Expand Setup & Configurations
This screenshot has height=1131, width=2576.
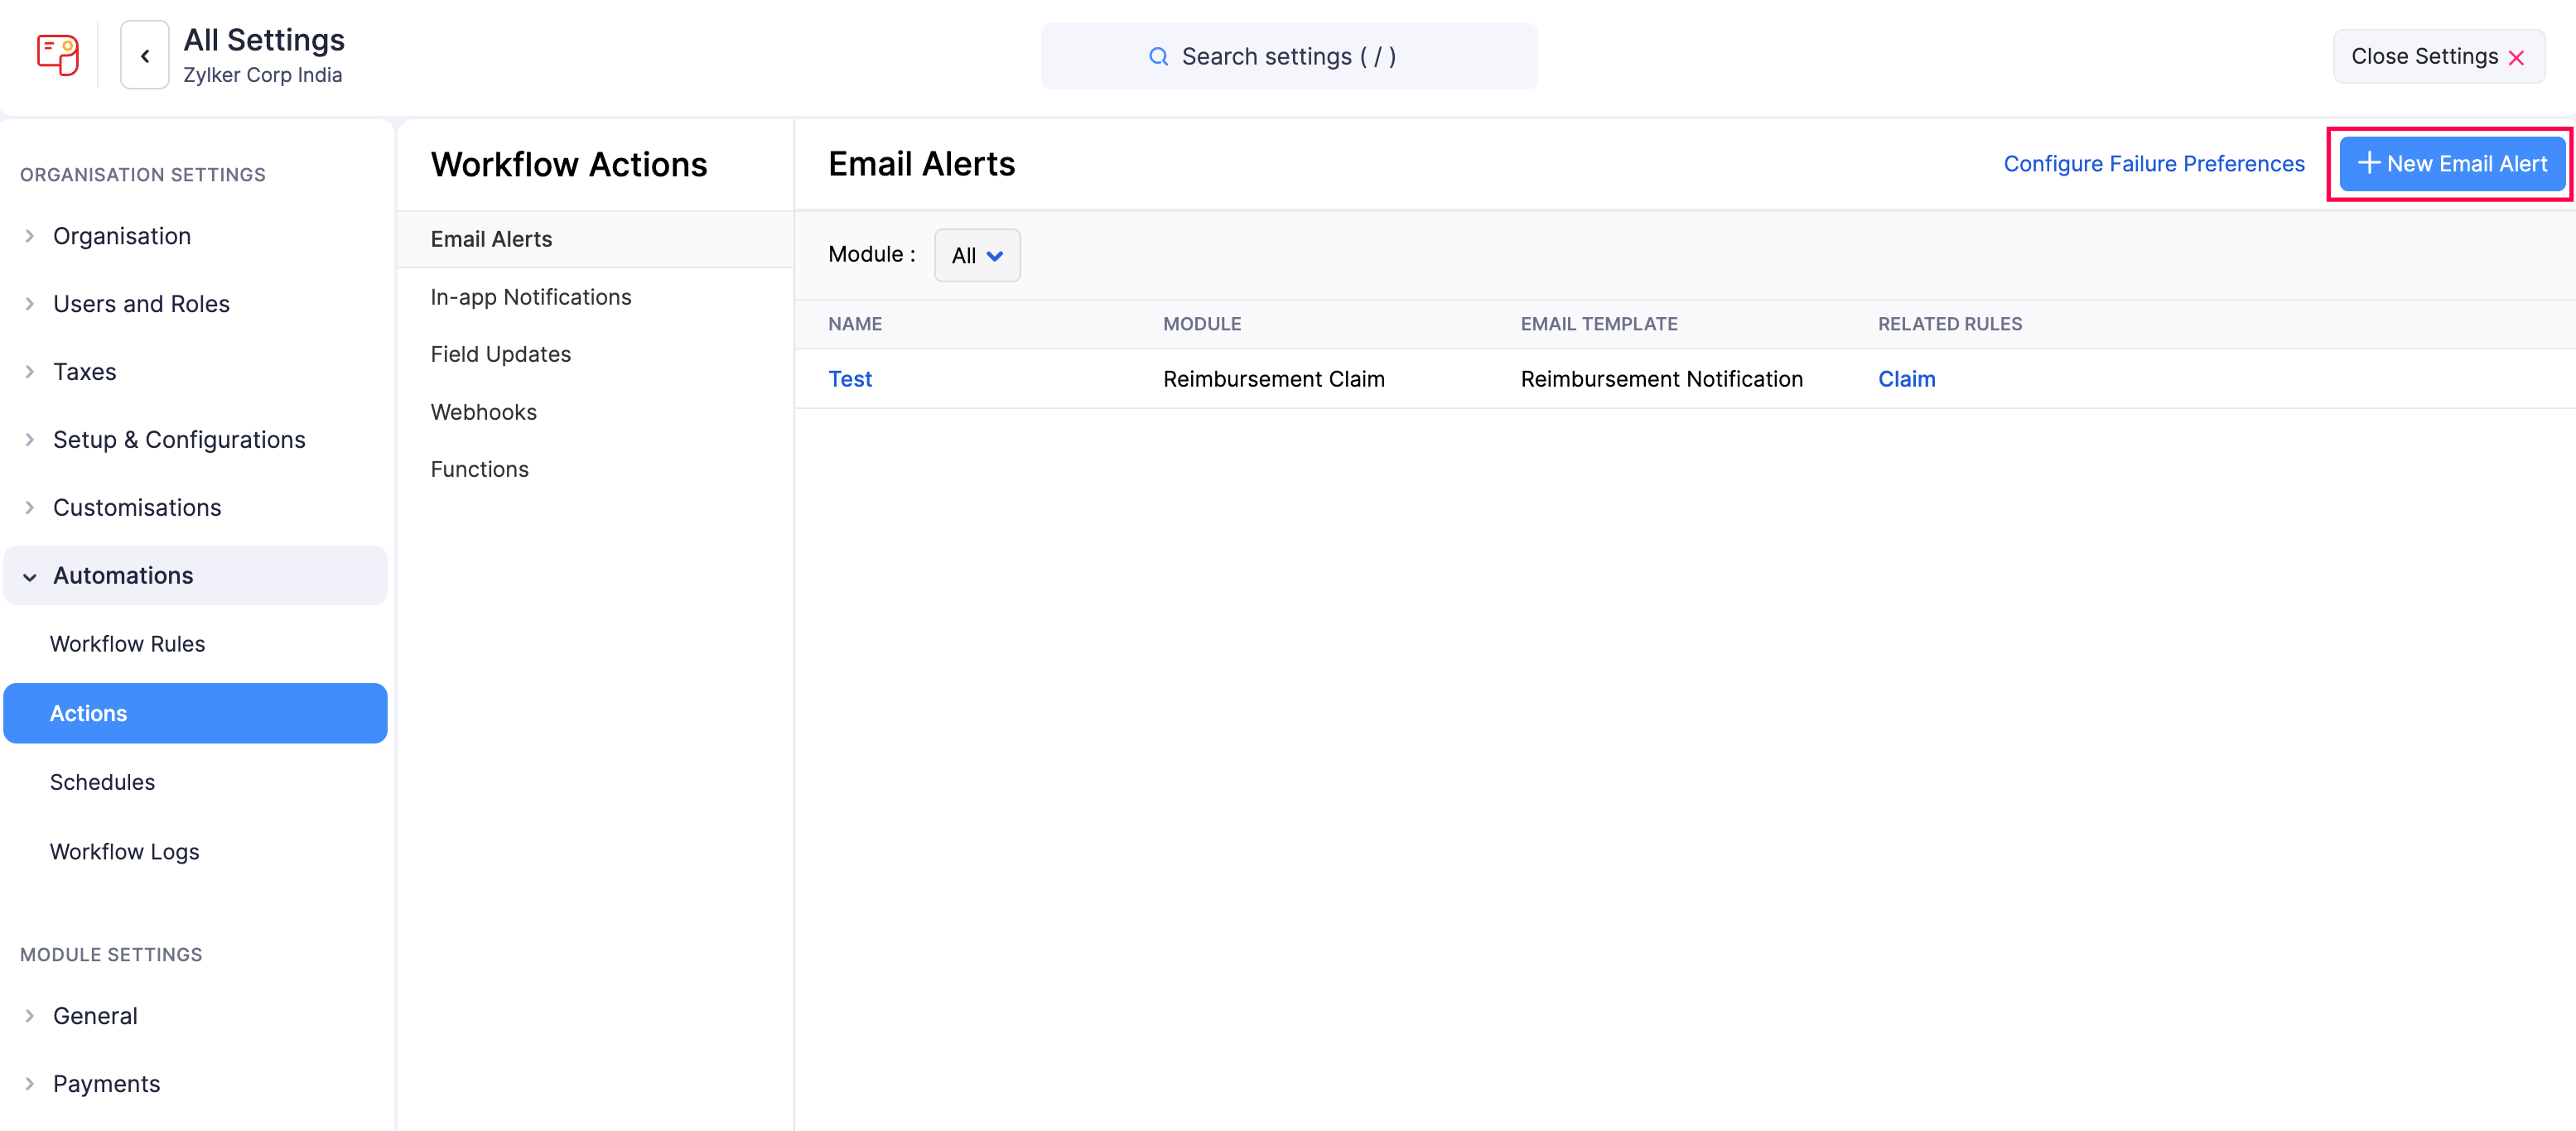click(195, 440)
